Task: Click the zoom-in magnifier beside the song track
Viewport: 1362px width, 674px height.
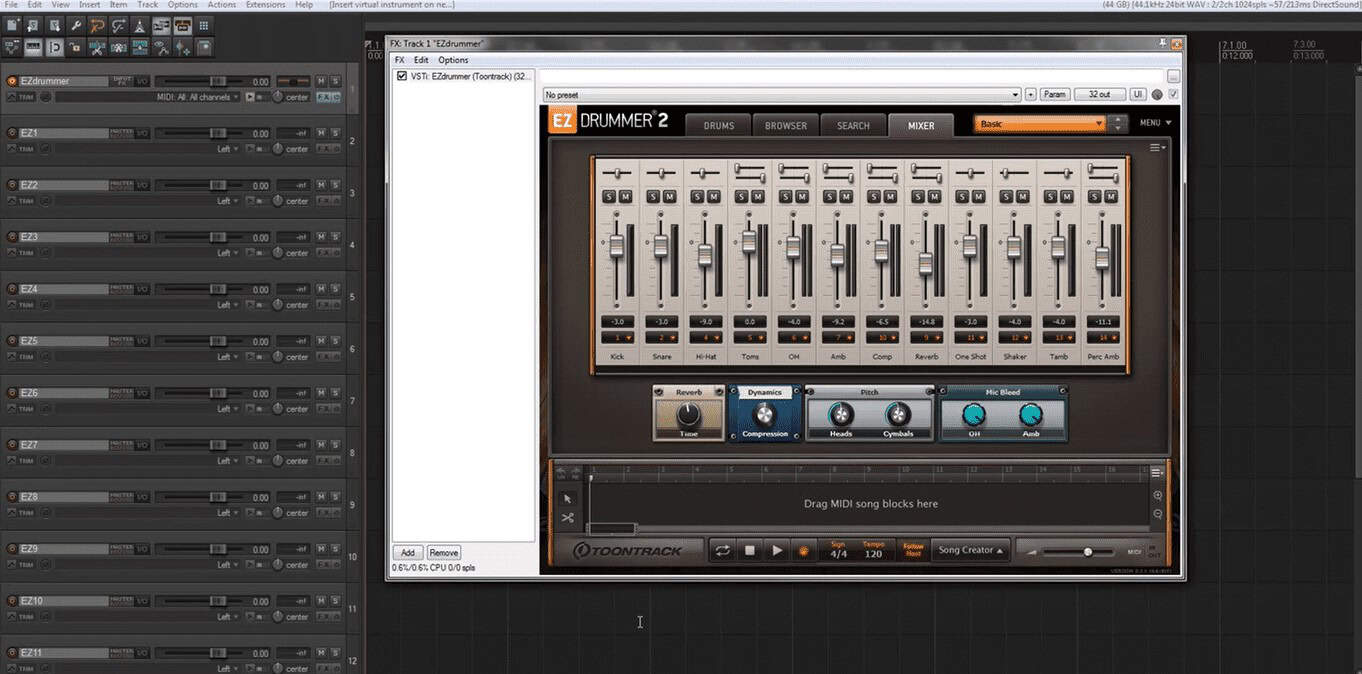Action: pyautogui.click(x=1158, y=494)
